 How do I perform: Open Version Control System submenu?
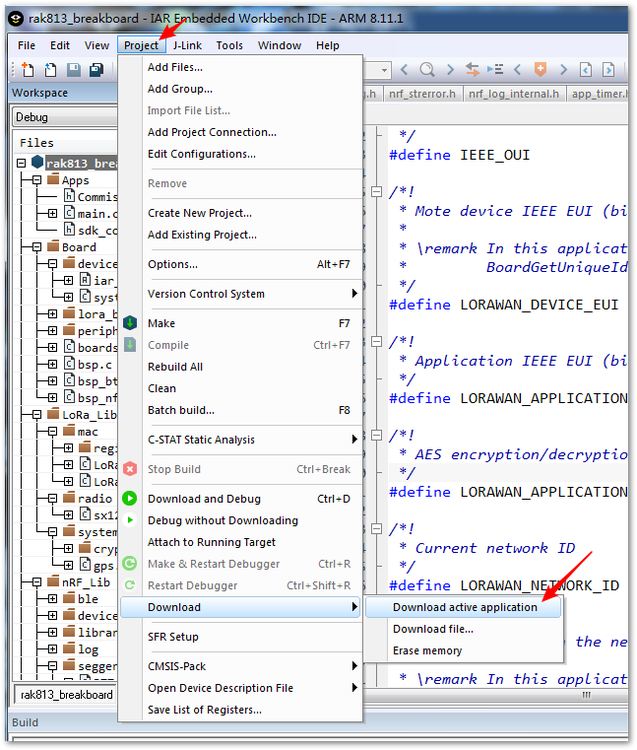[240, 294]
